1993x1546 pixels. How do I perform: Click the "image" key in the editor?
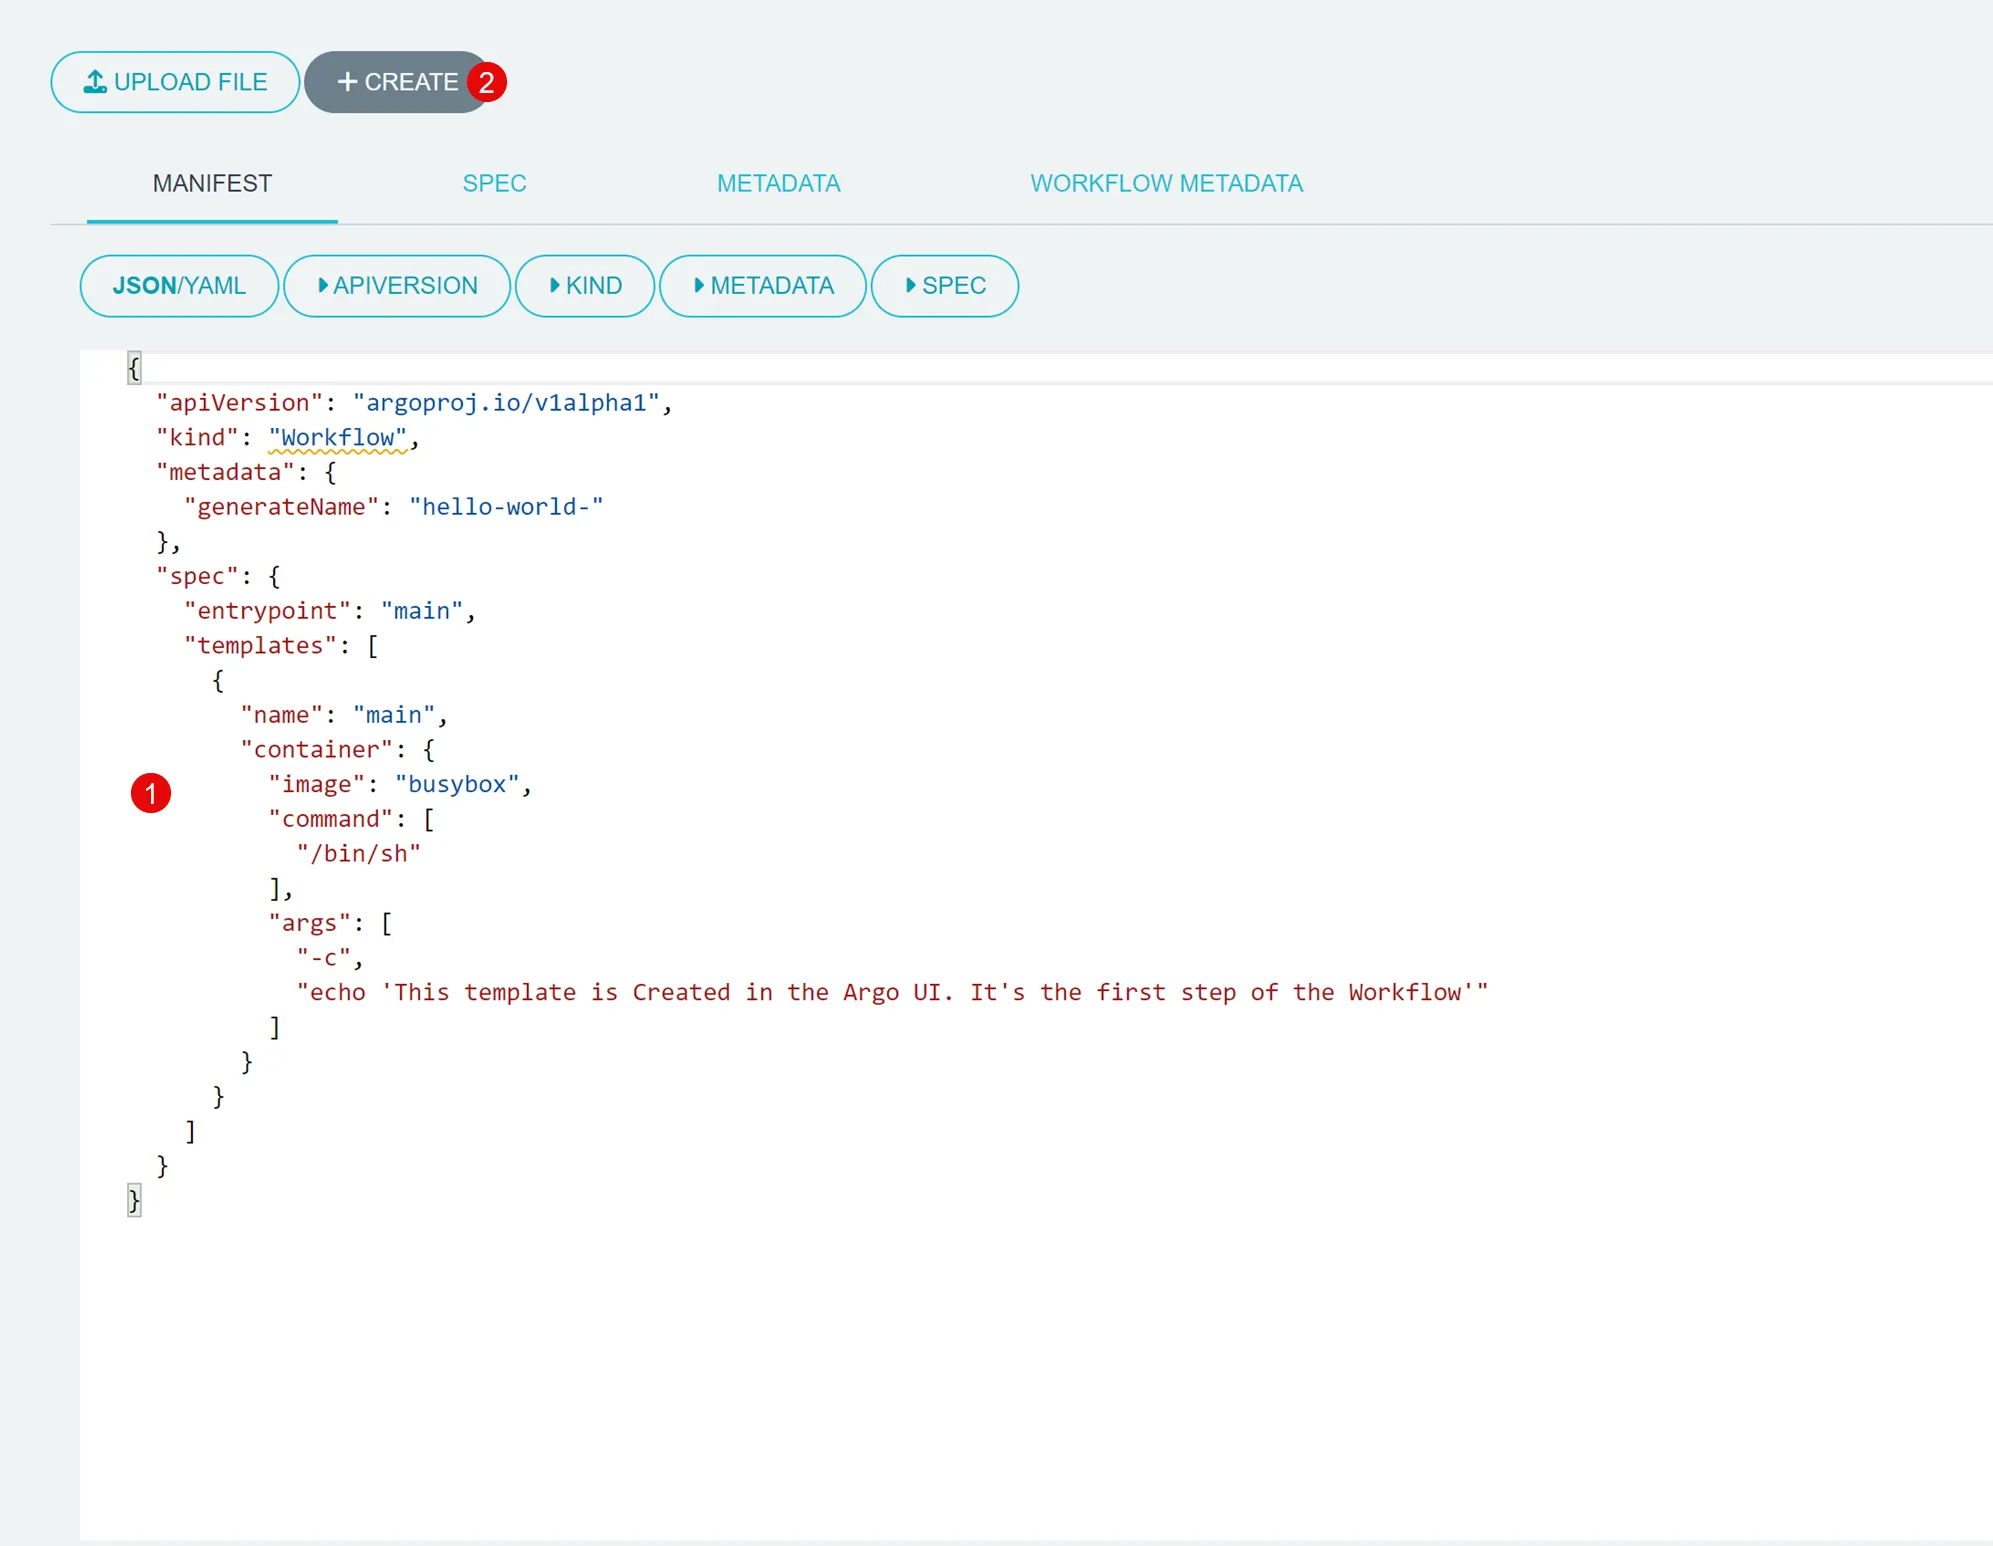click(x=317, y=785)
